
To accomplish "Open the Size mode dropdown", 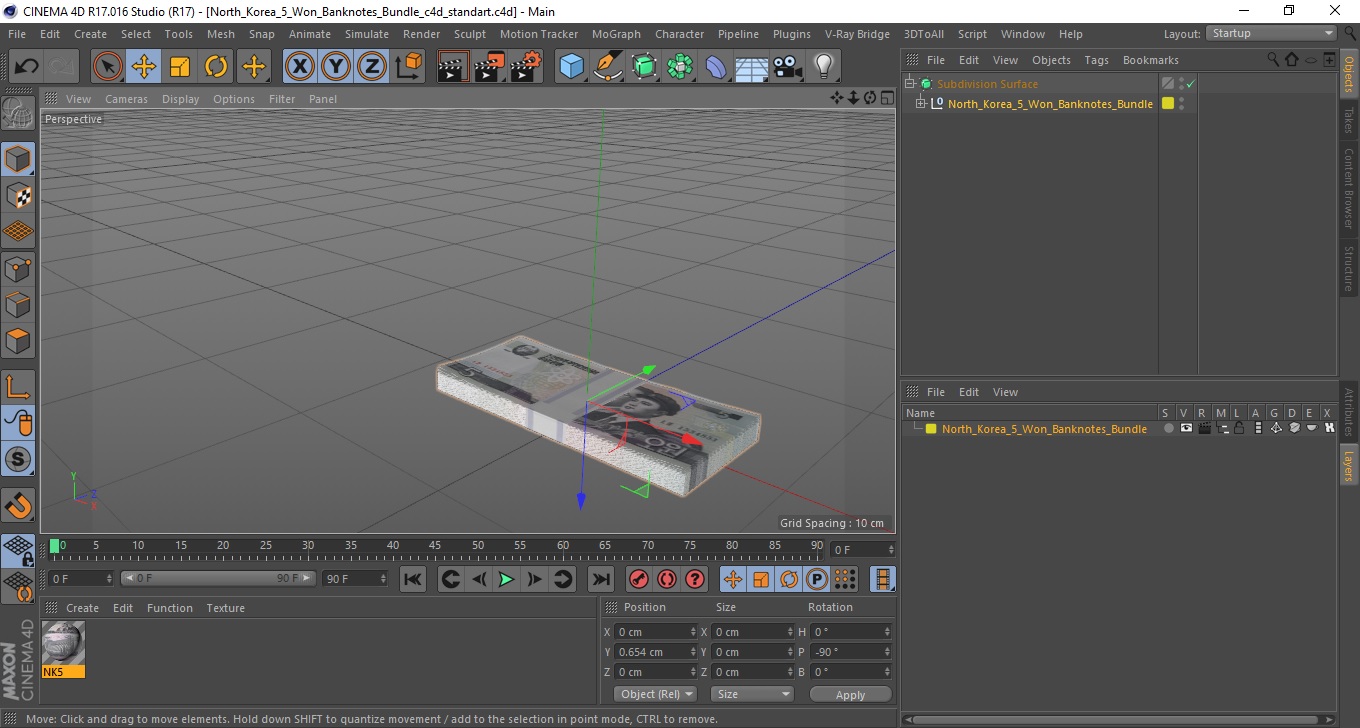I will tap(752, 694).
